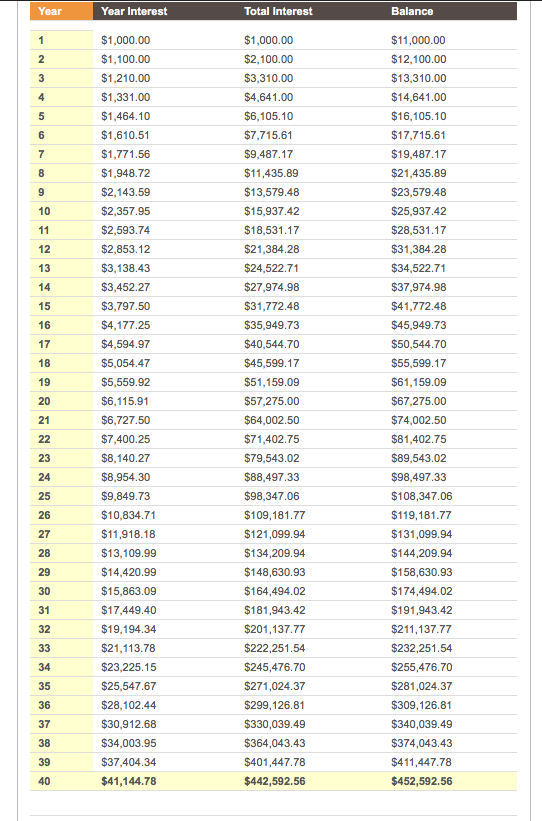The height and width of the screenshot is (821, 542).
Task: Select year 5 interest $1,464.10
Action: click(x=126, y=116)
